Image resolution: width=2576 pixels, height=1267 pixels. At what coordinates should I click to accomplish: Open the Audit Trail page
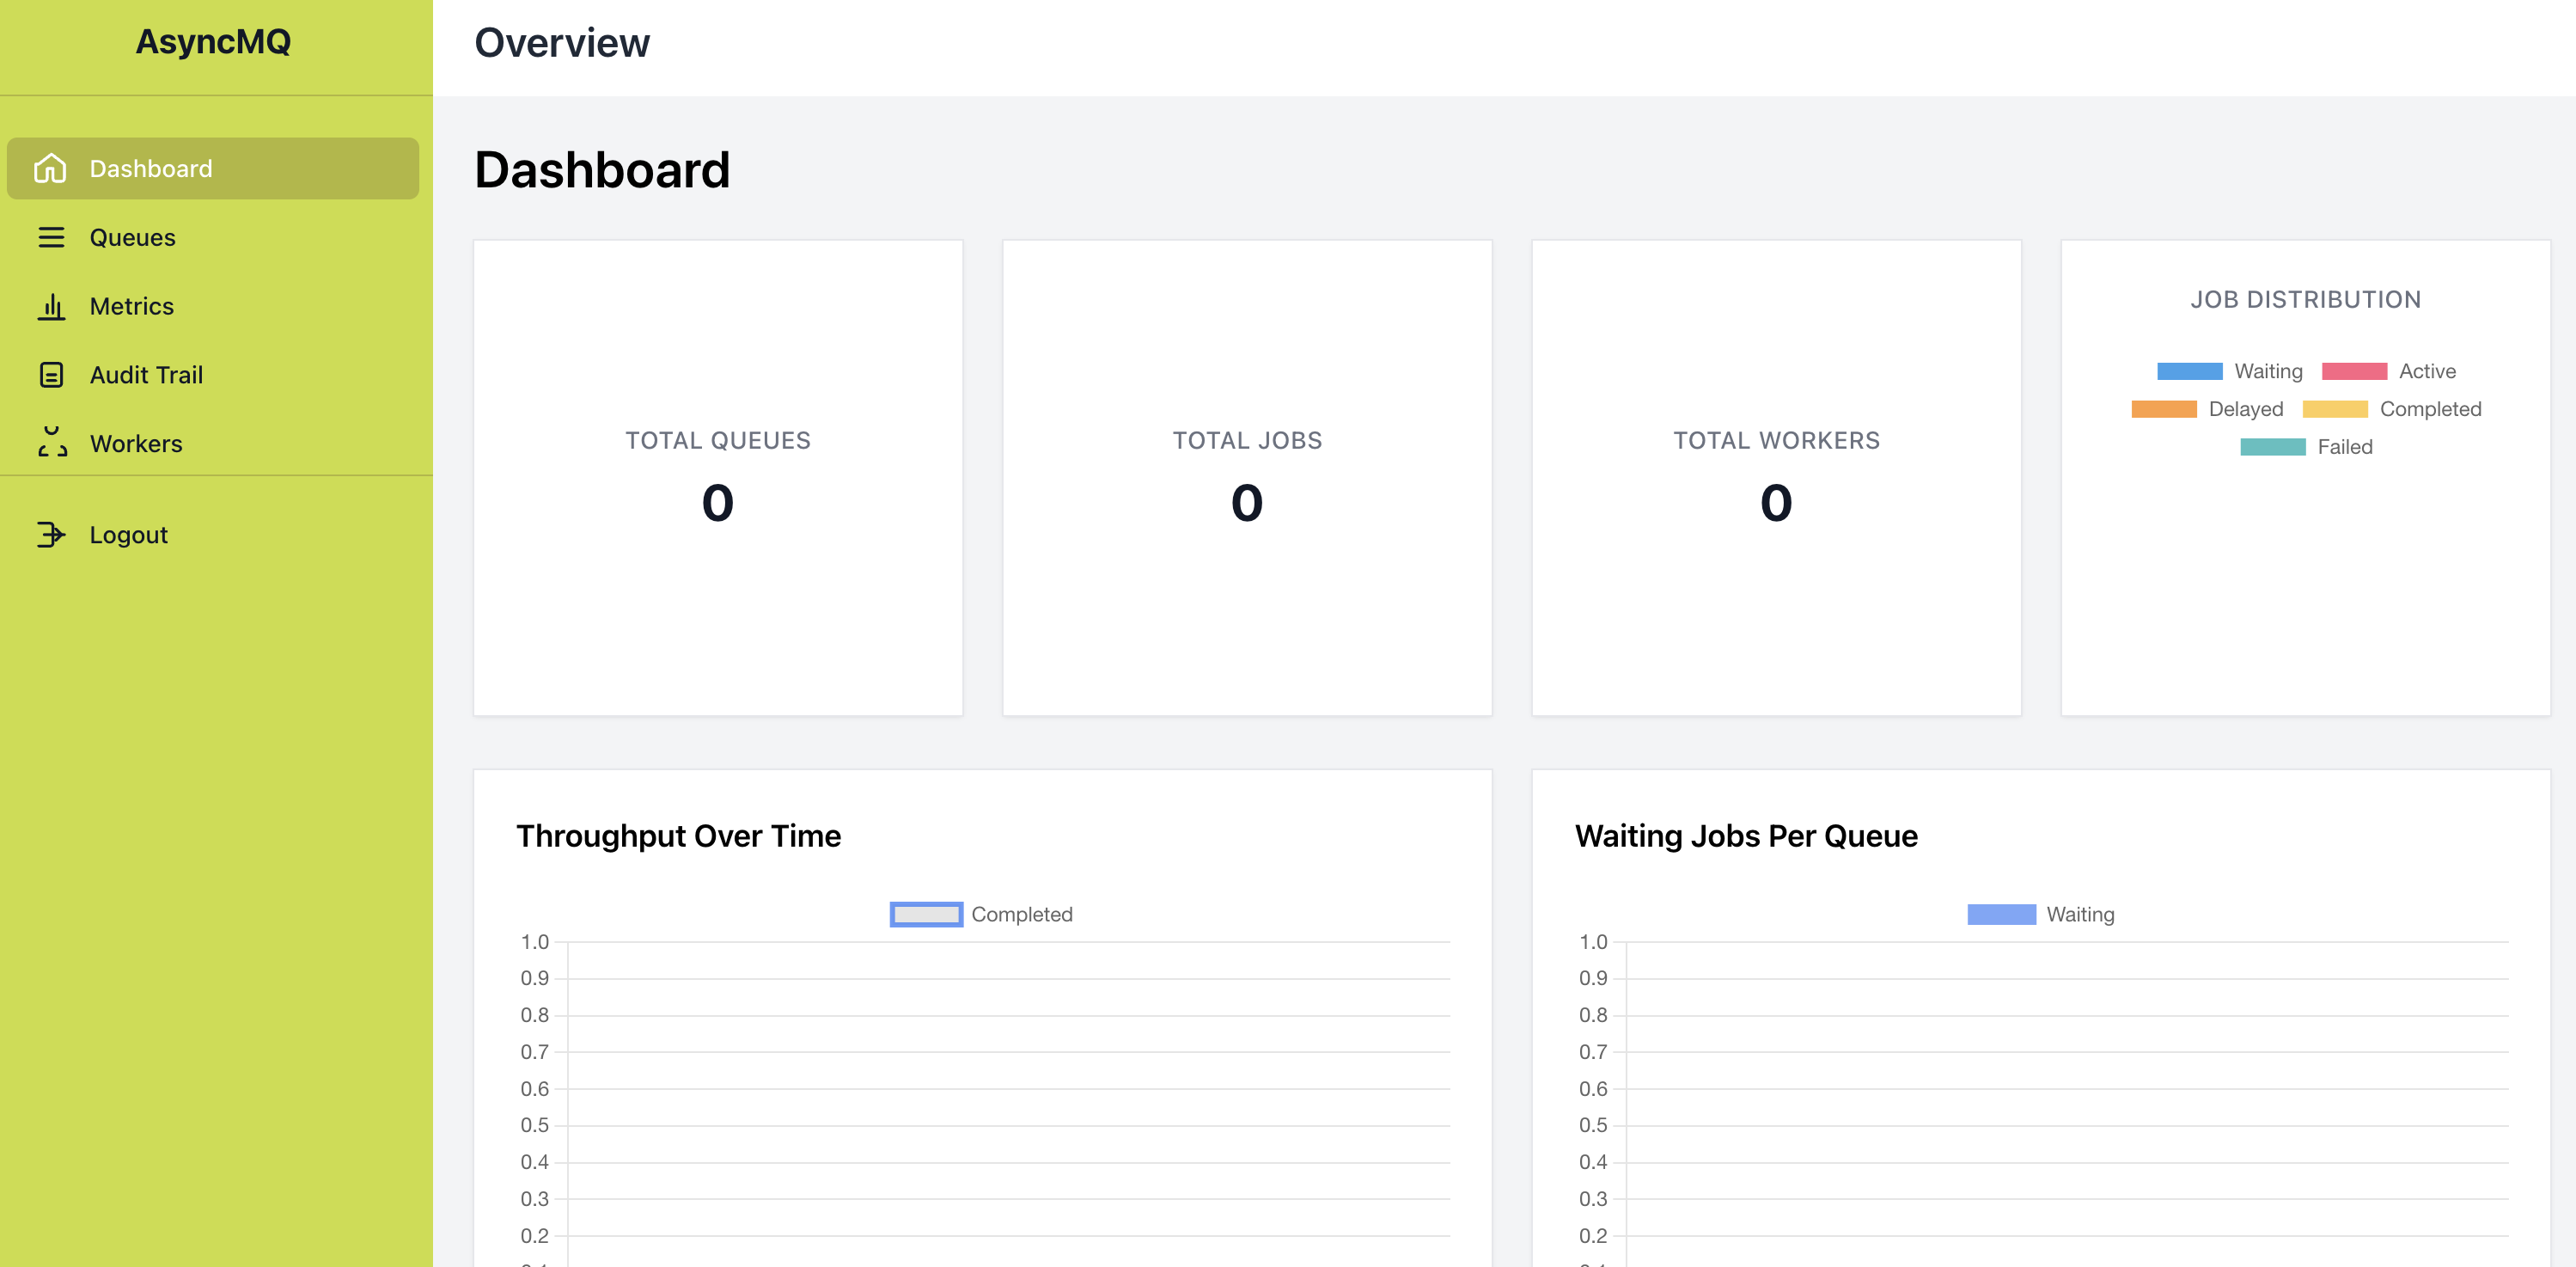click(146, 374)
